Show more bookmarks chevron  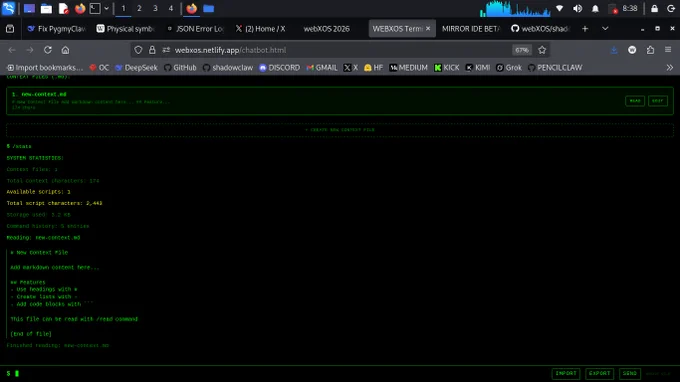[x=670, y=68]
